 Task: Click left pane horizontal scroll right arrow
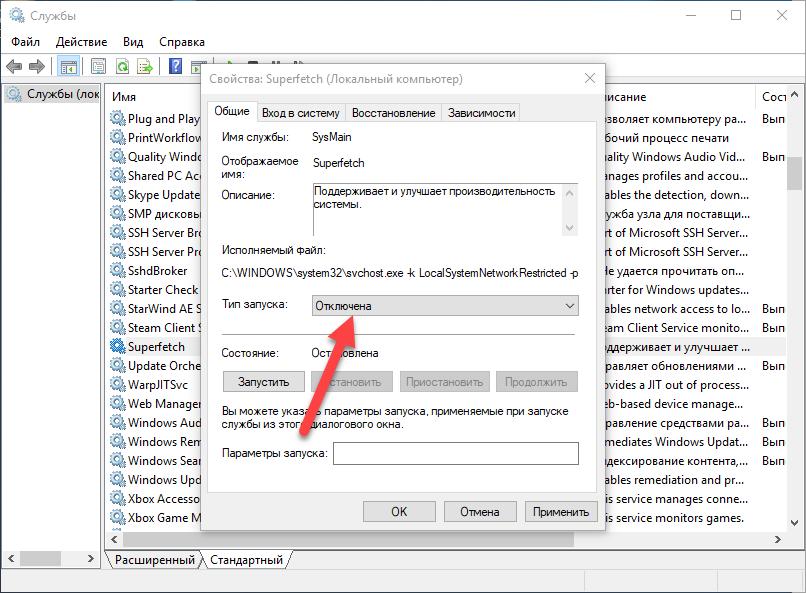coord(90,558)
